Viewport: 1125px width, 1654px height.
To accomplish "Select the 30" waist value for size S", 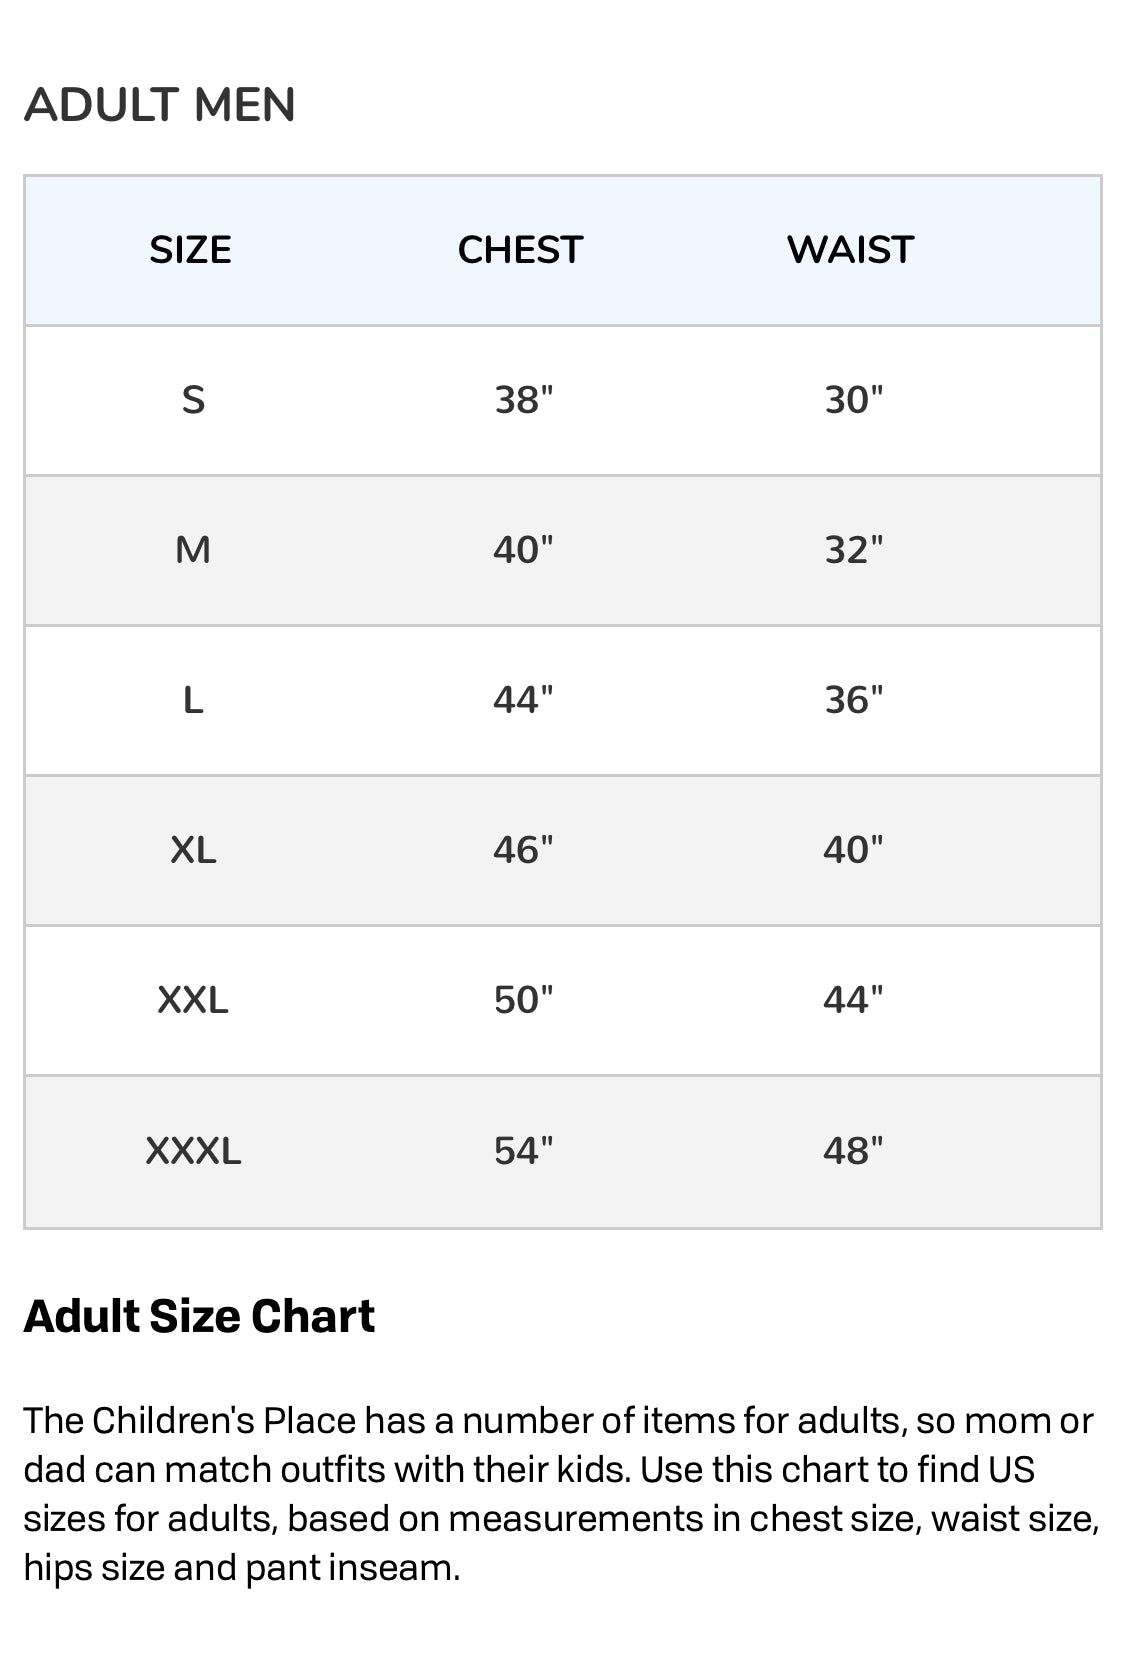I will (853, 400).
